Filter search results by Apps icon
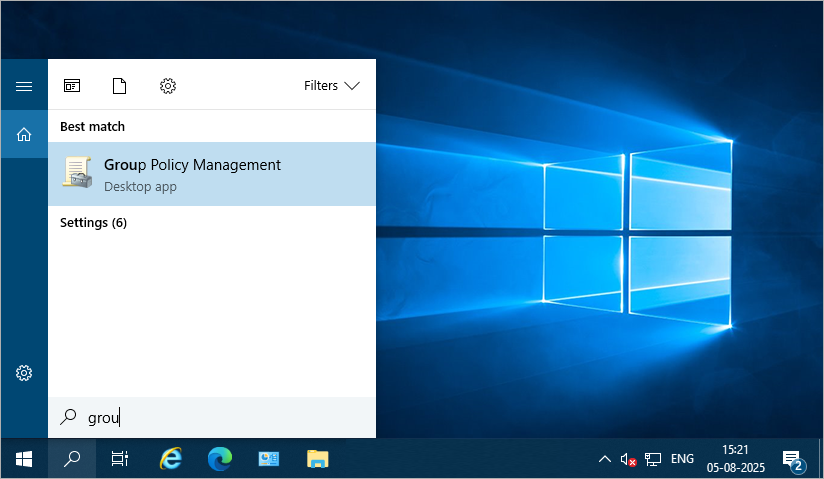Screen dimensions: 824x479 coord(72,86)
